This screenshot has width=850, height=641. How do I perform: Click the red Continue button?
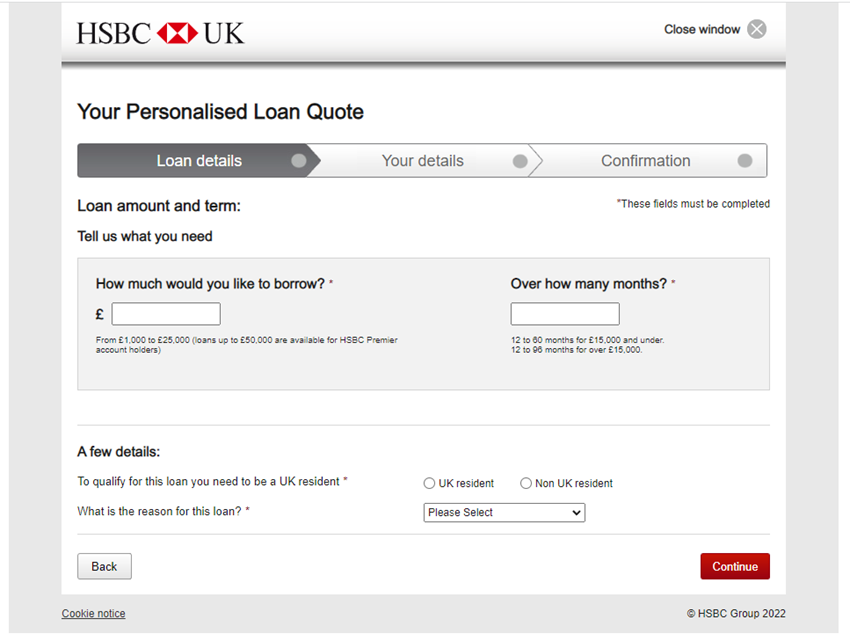pyautogui.click(x=735, y=566)
